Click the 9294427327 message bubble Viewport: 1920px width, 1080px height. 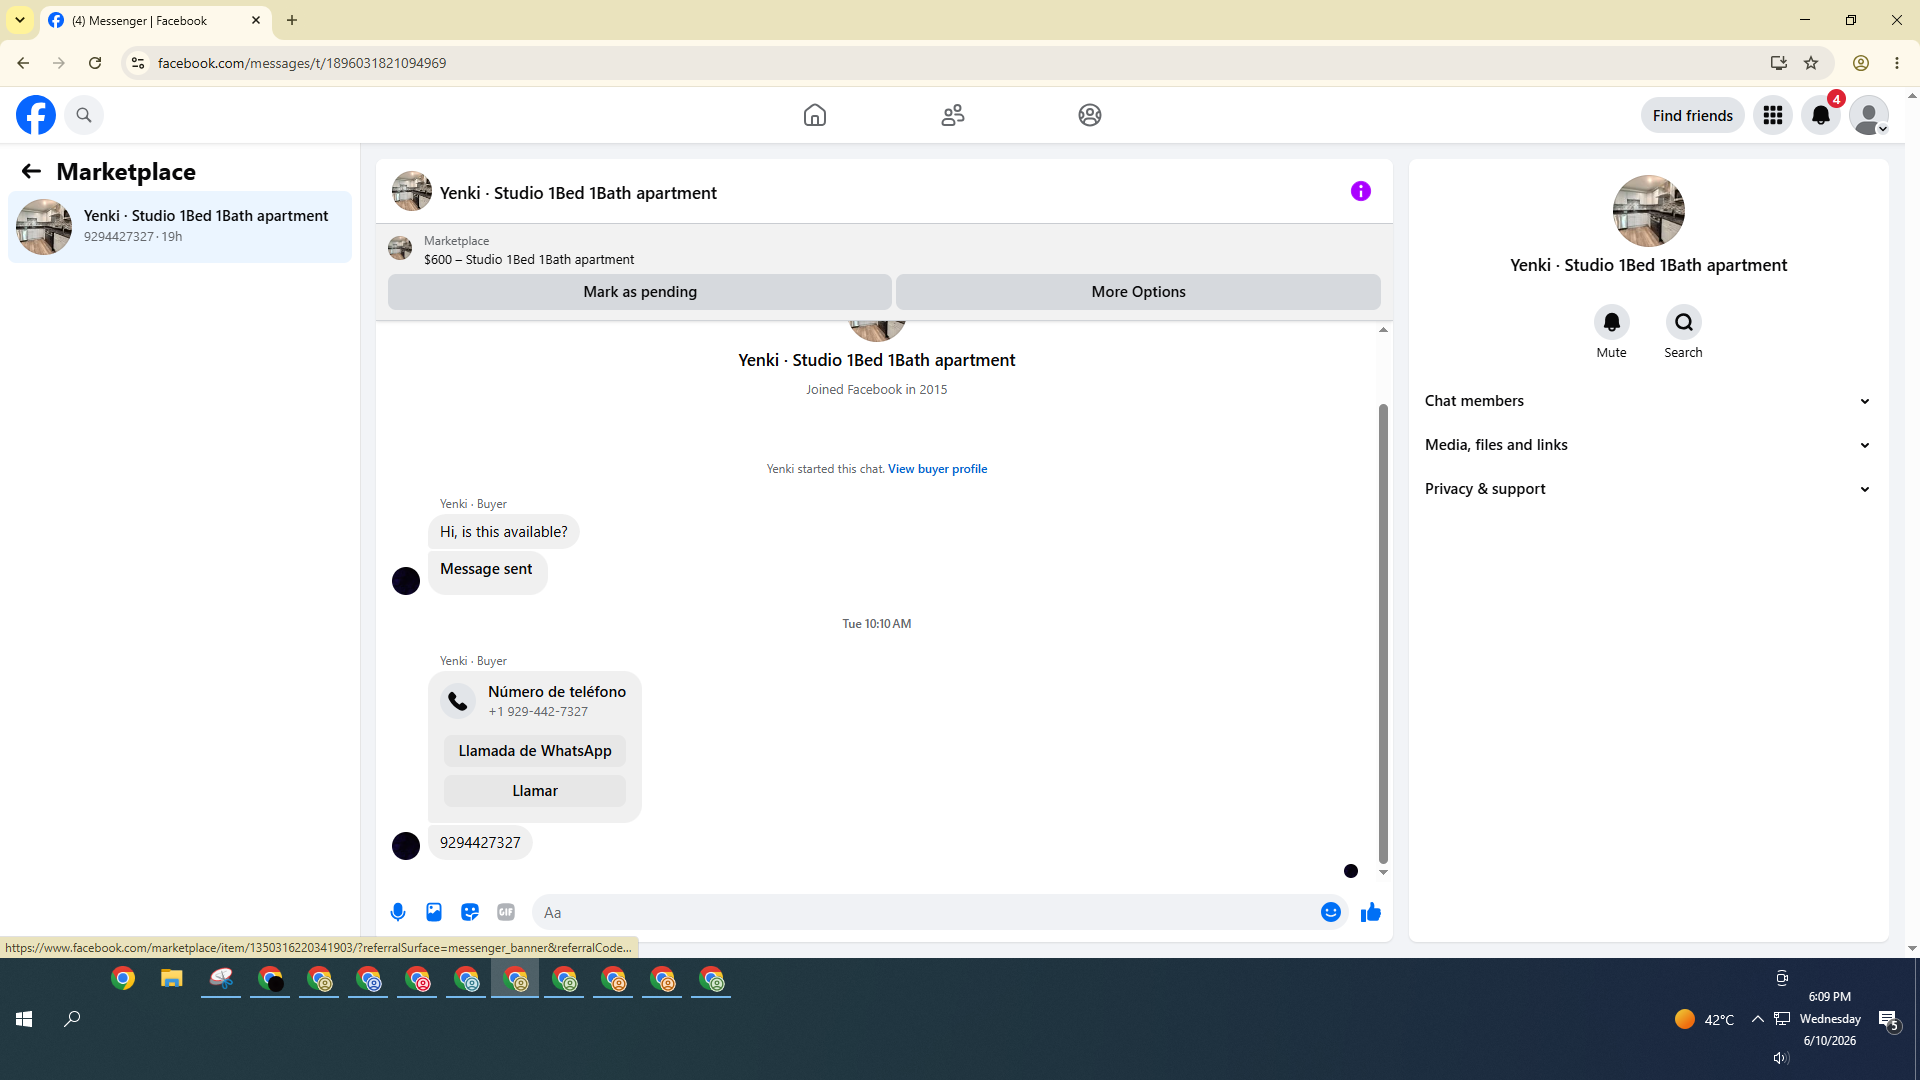[x=480, y=843]
